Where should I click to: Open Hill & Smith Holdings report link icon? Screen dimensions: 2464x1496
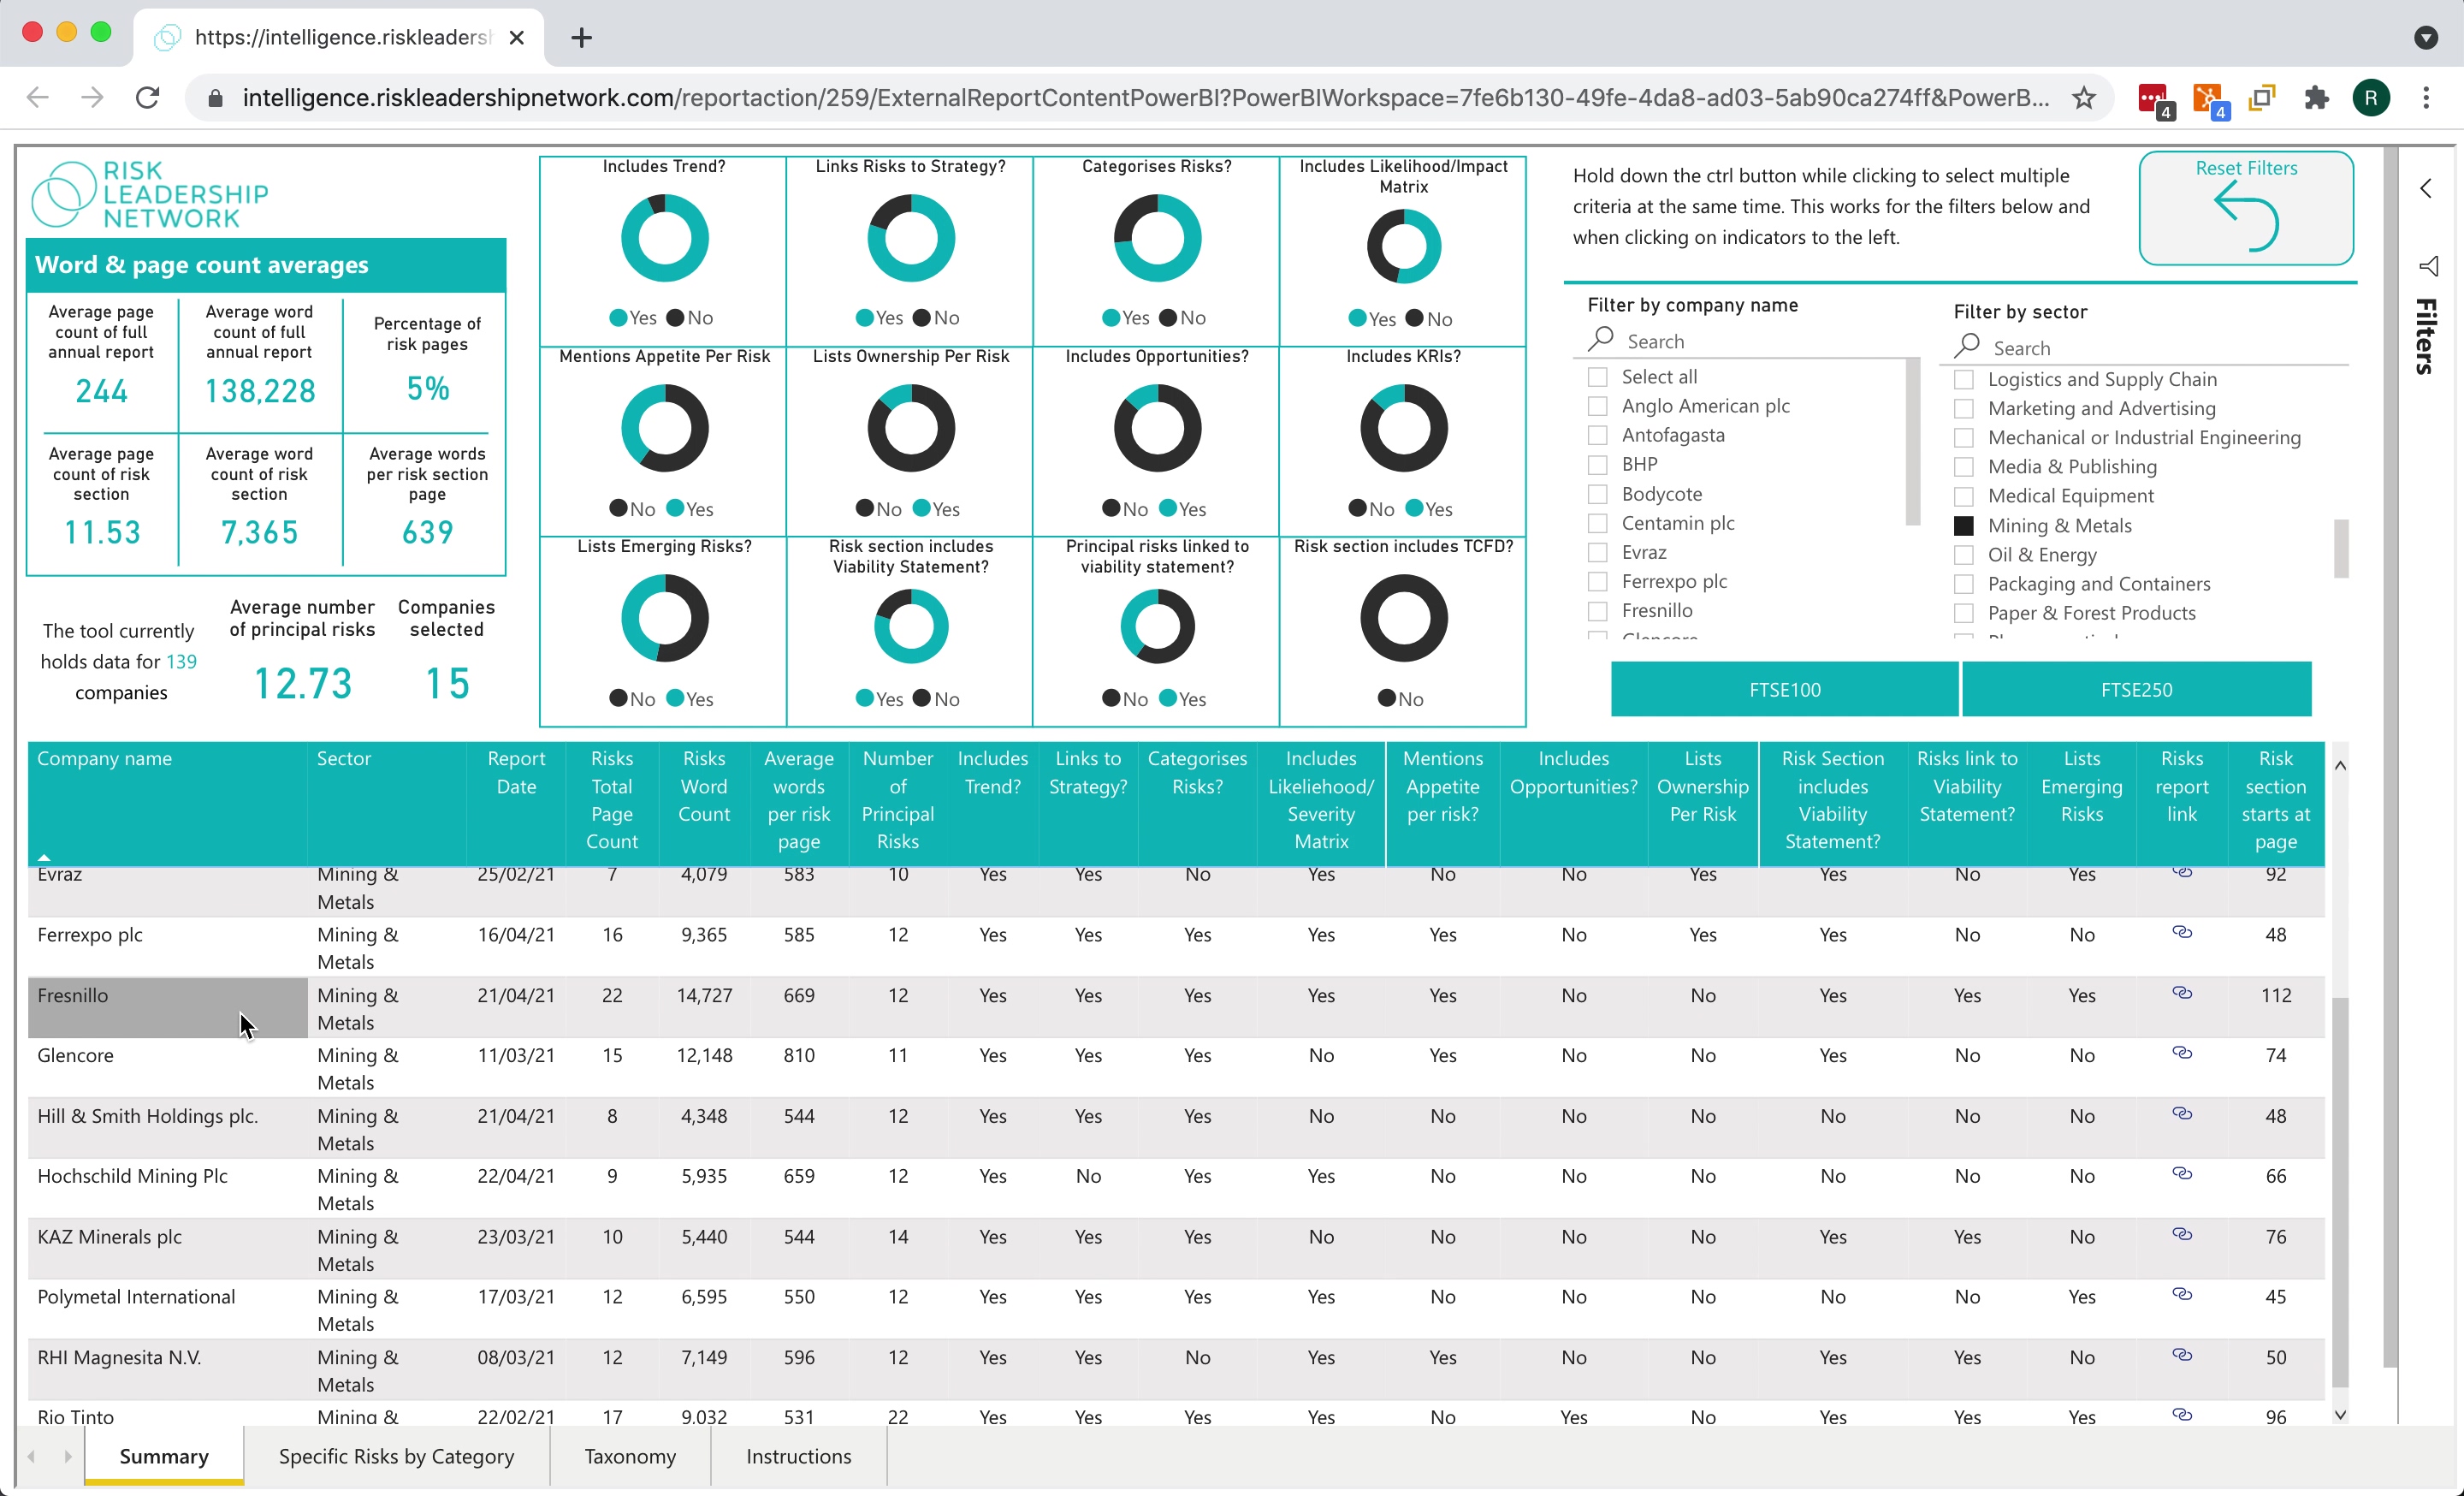pyautogui.click(x=2182, y=1113)
